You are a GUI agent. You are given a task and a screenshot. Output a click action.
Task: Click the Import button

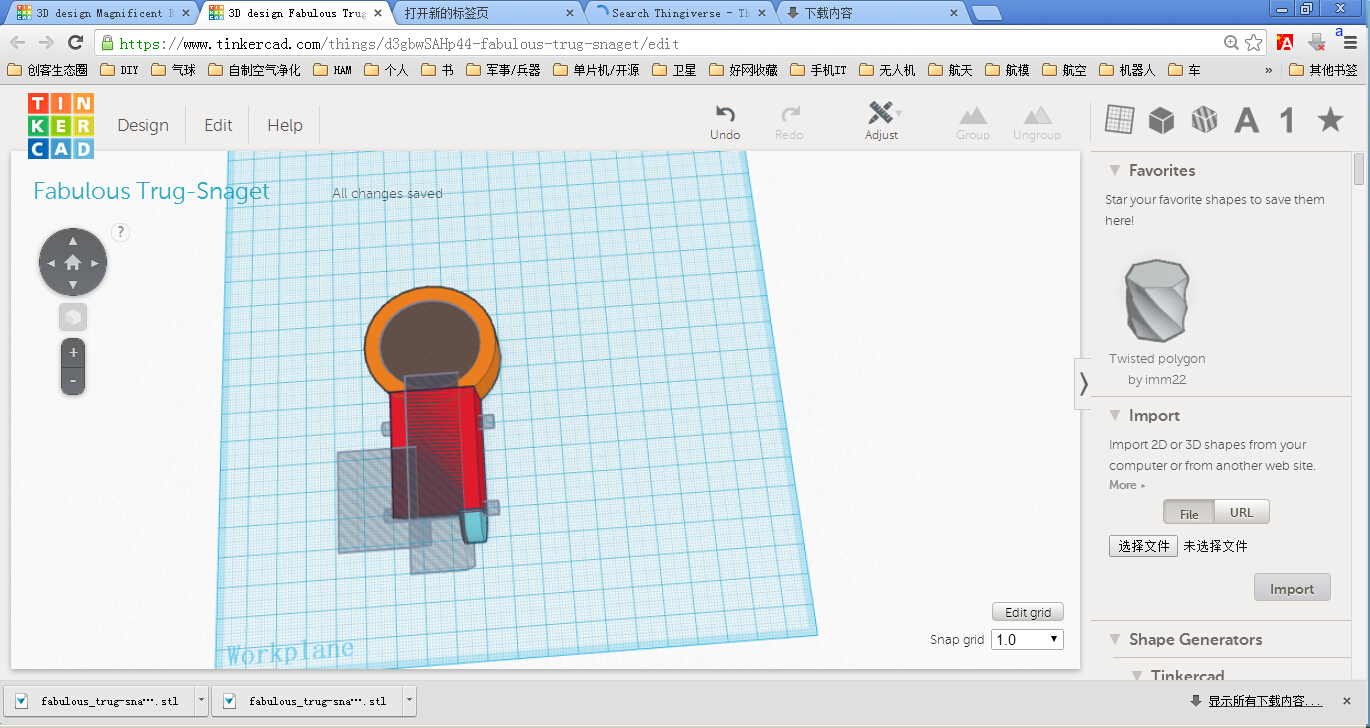click(x=1292, y=588)
